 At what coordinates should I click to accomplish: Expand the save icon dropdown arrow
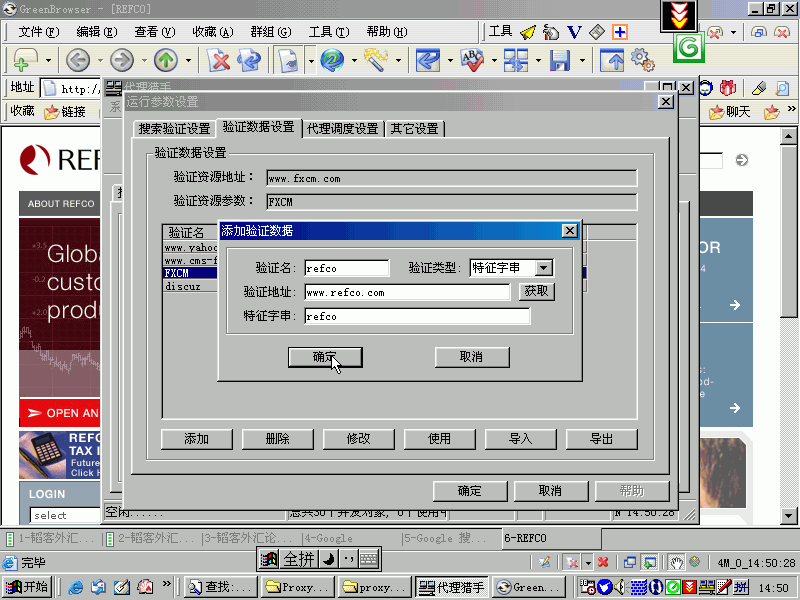(582, 60)
